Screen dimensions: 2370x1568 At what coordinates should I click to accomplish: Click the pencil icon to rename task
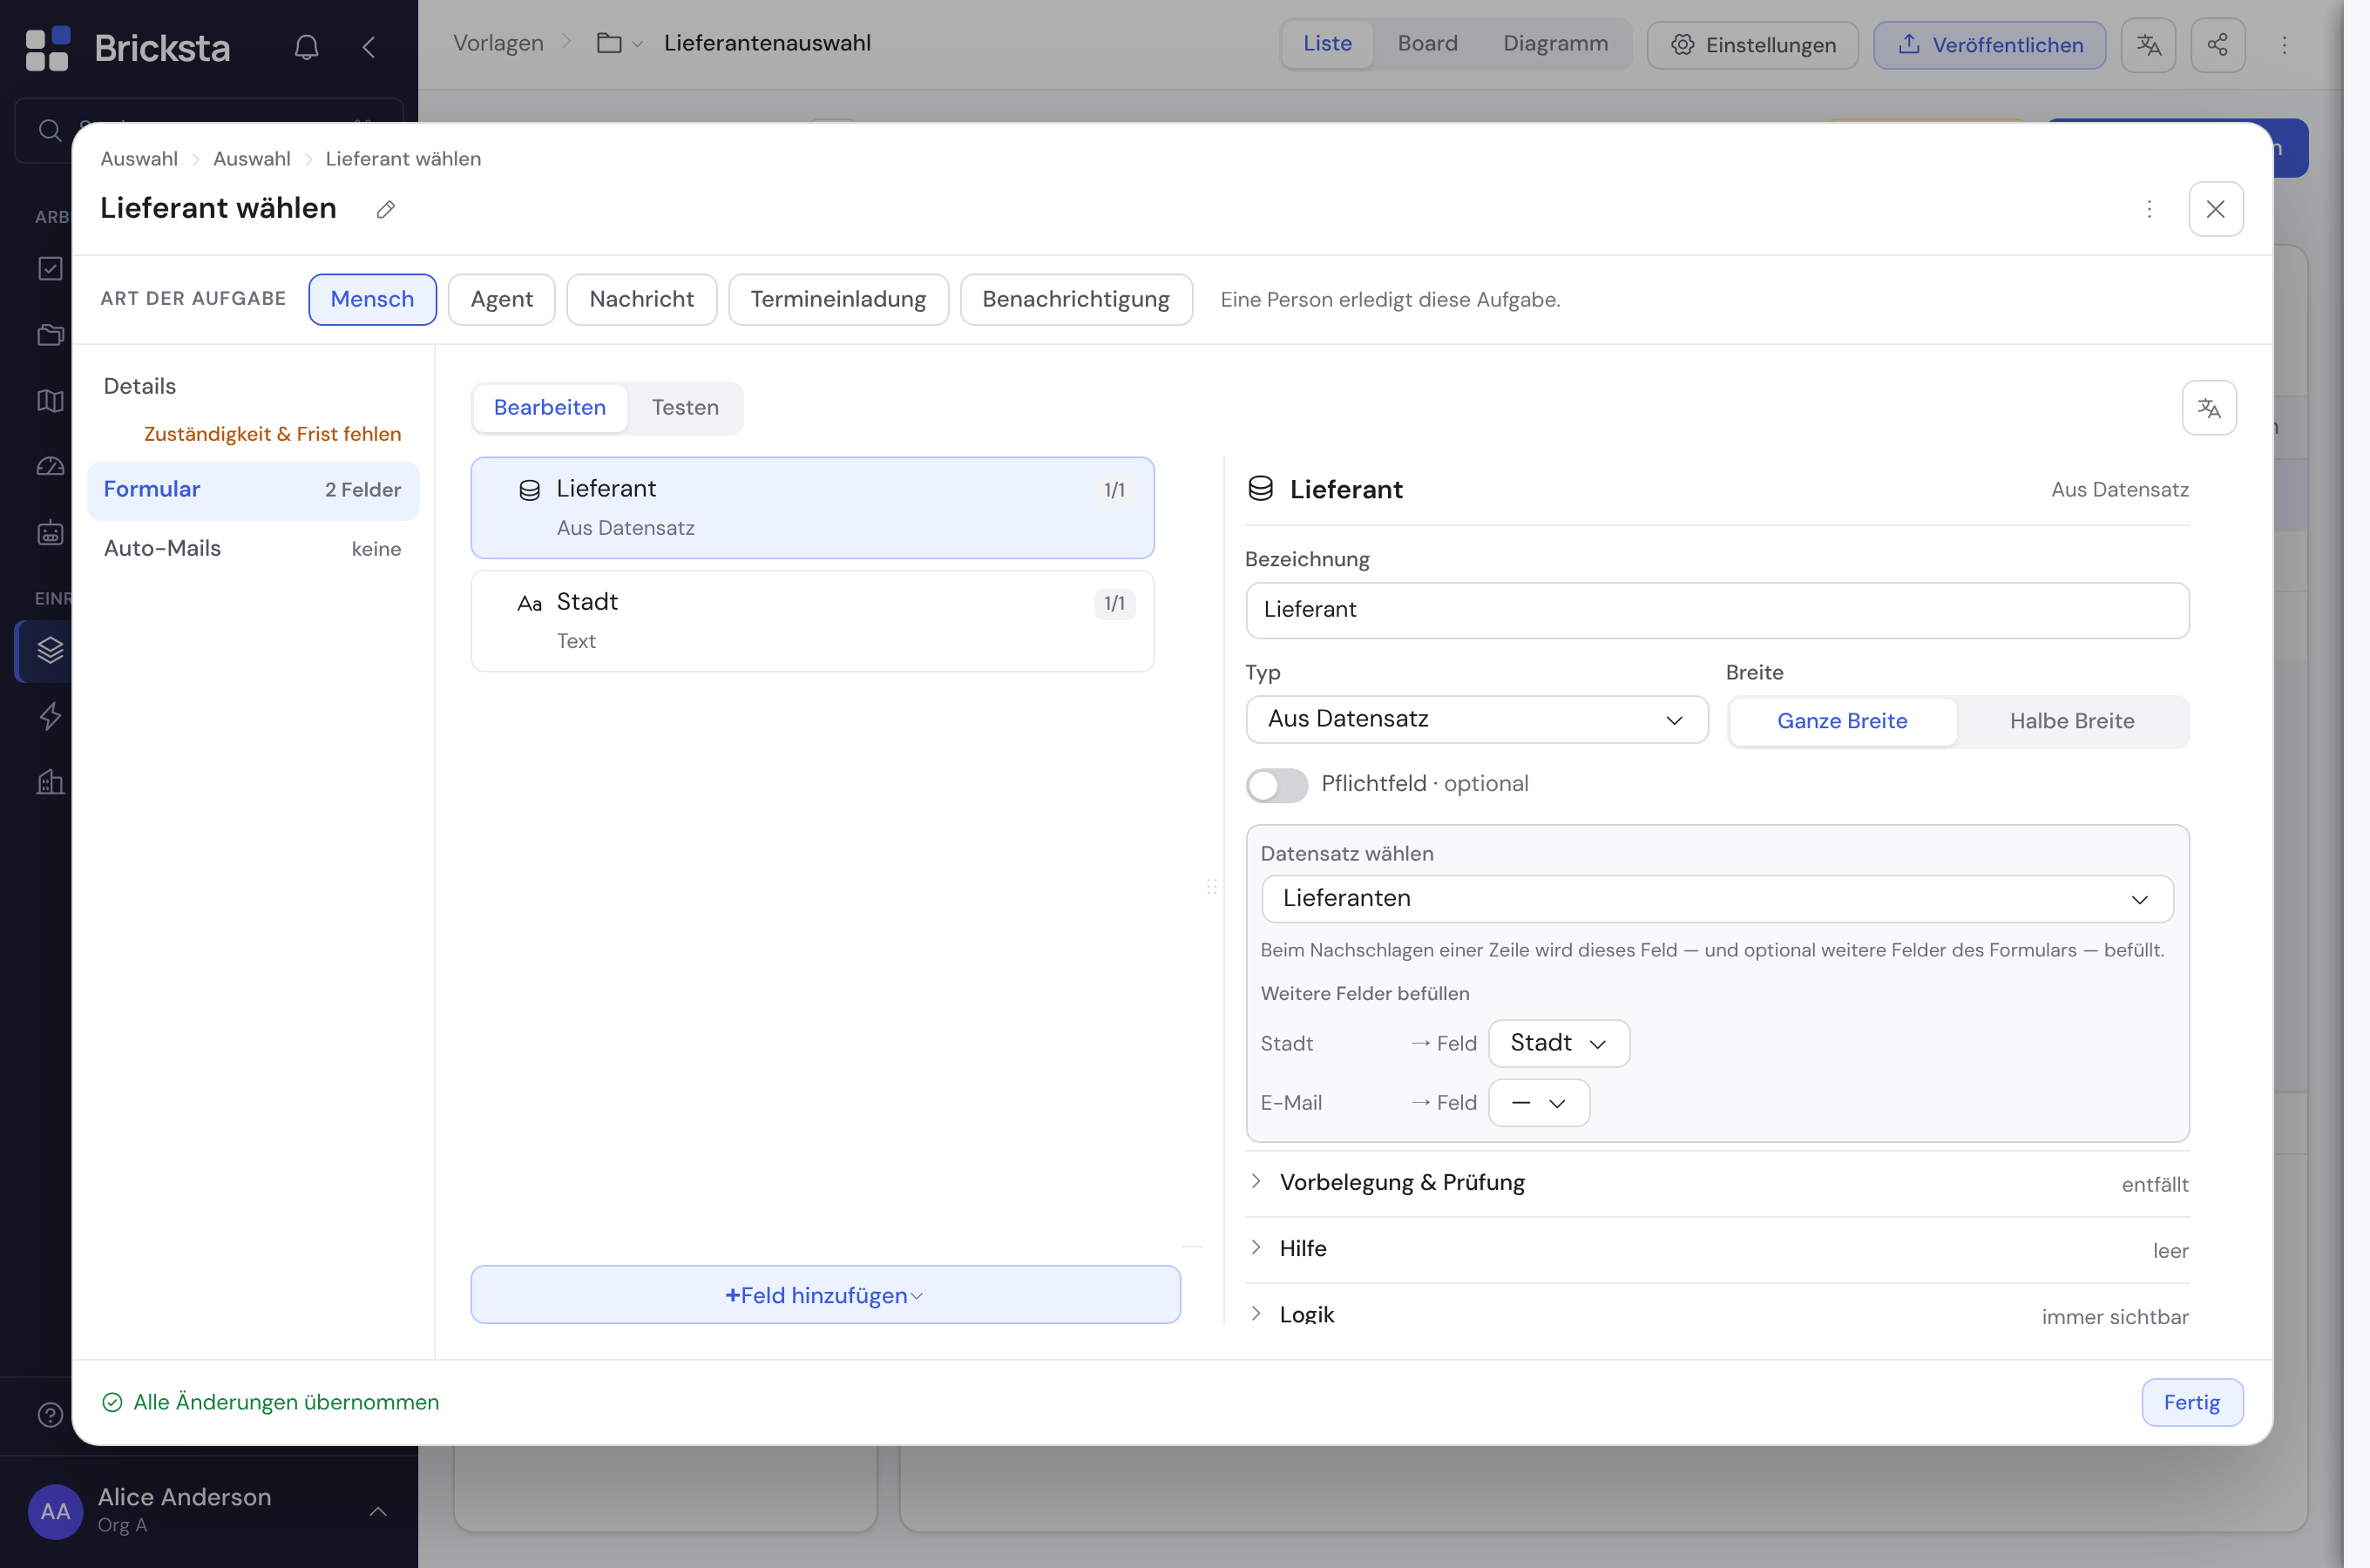pyautogui.click(x=386, y=209)
